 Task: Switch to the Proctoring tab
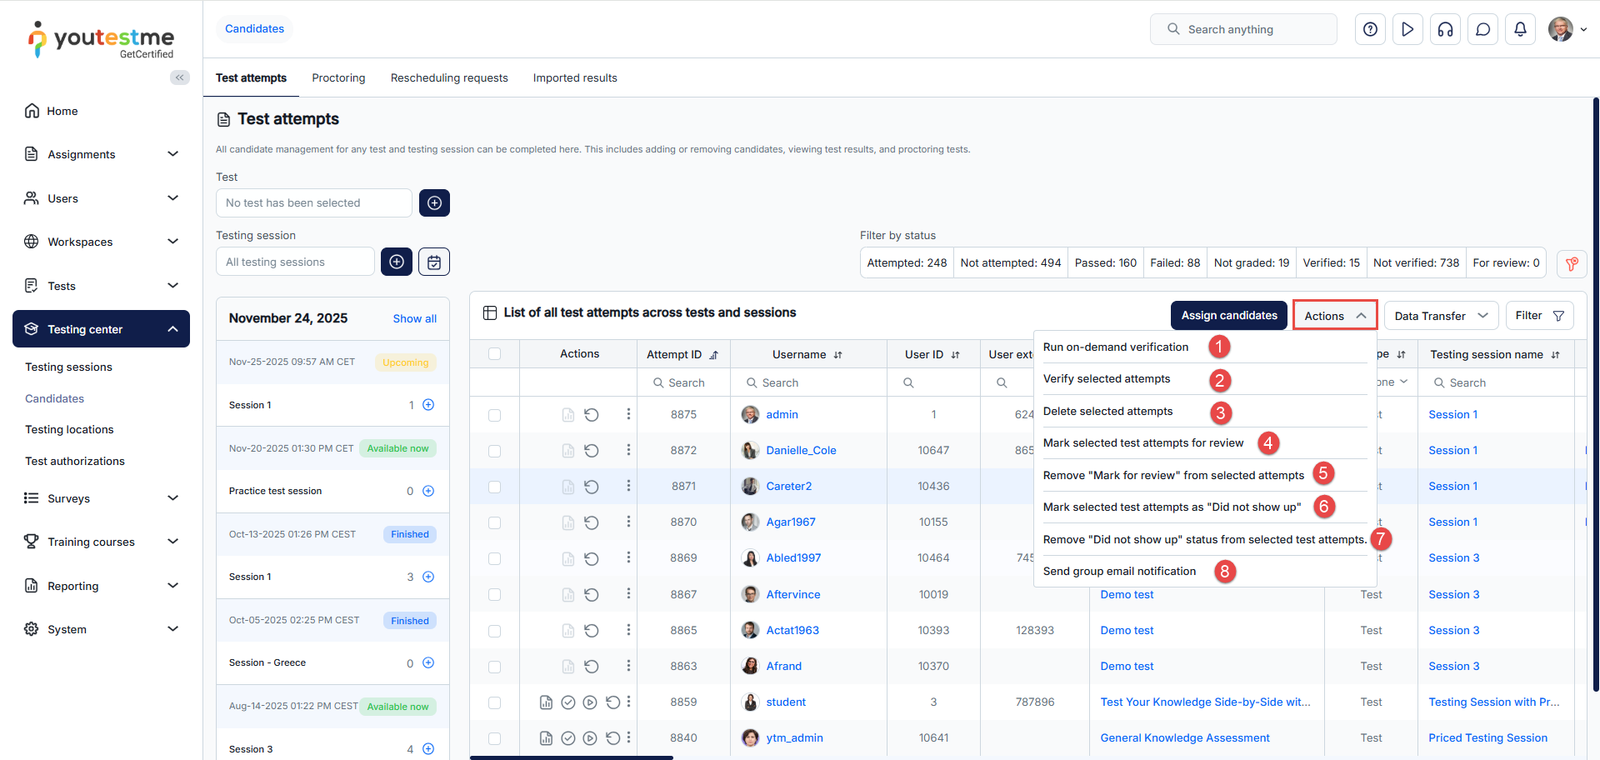tap(338, 78)
